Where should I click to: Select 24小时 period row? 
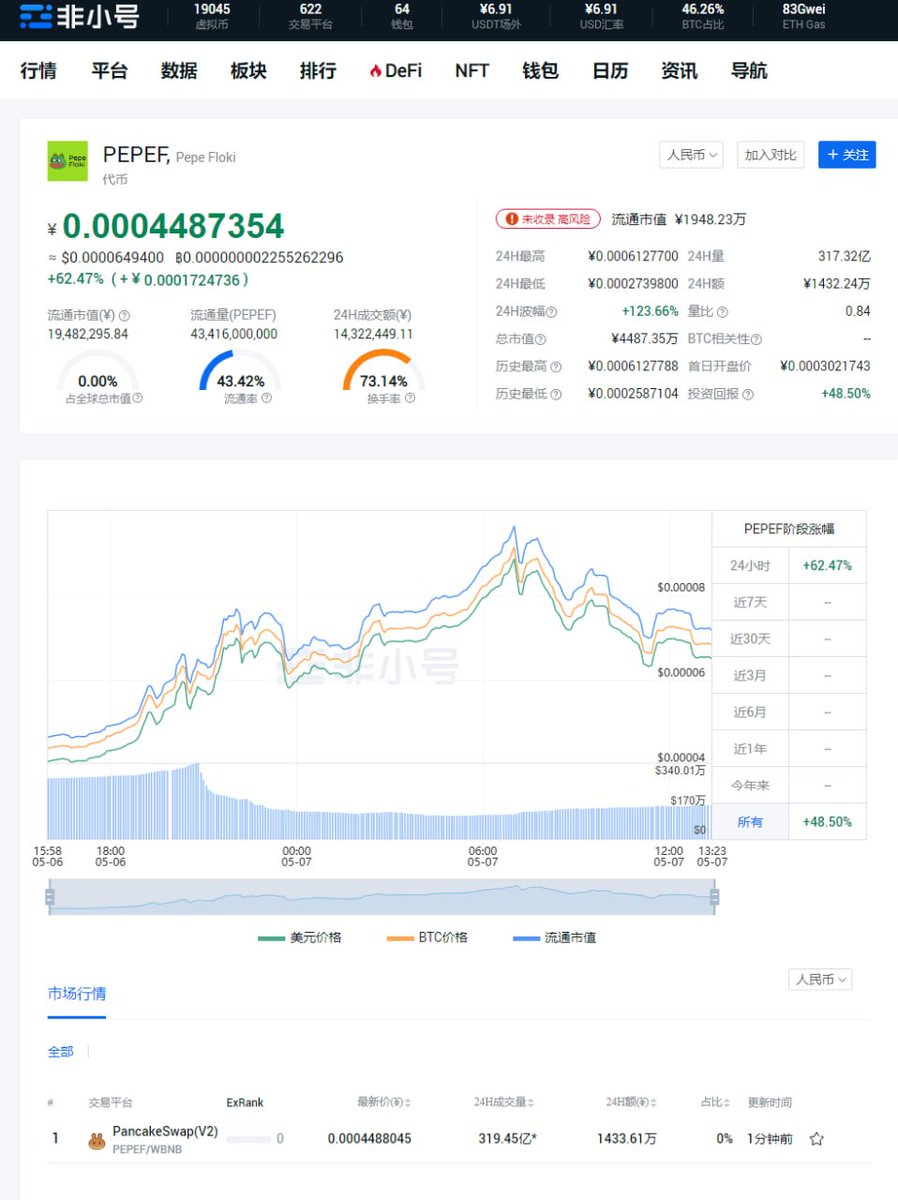[789, 566]
